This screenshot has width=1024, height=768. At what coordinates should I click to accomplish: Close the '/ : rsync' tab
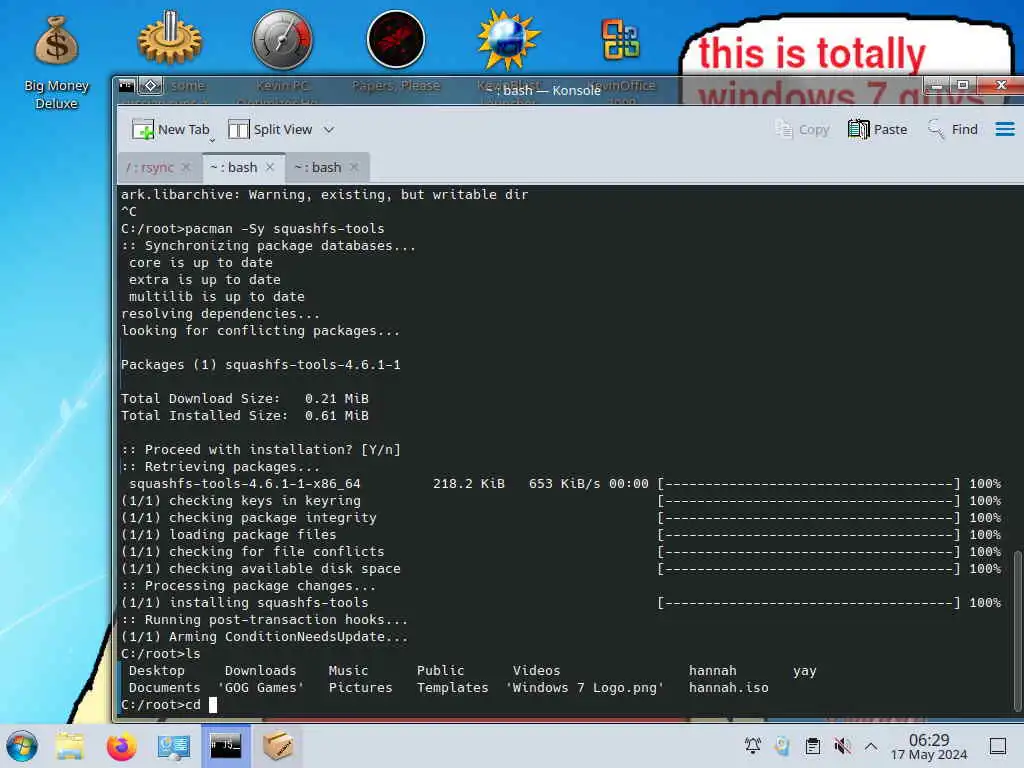coord(185,167)
